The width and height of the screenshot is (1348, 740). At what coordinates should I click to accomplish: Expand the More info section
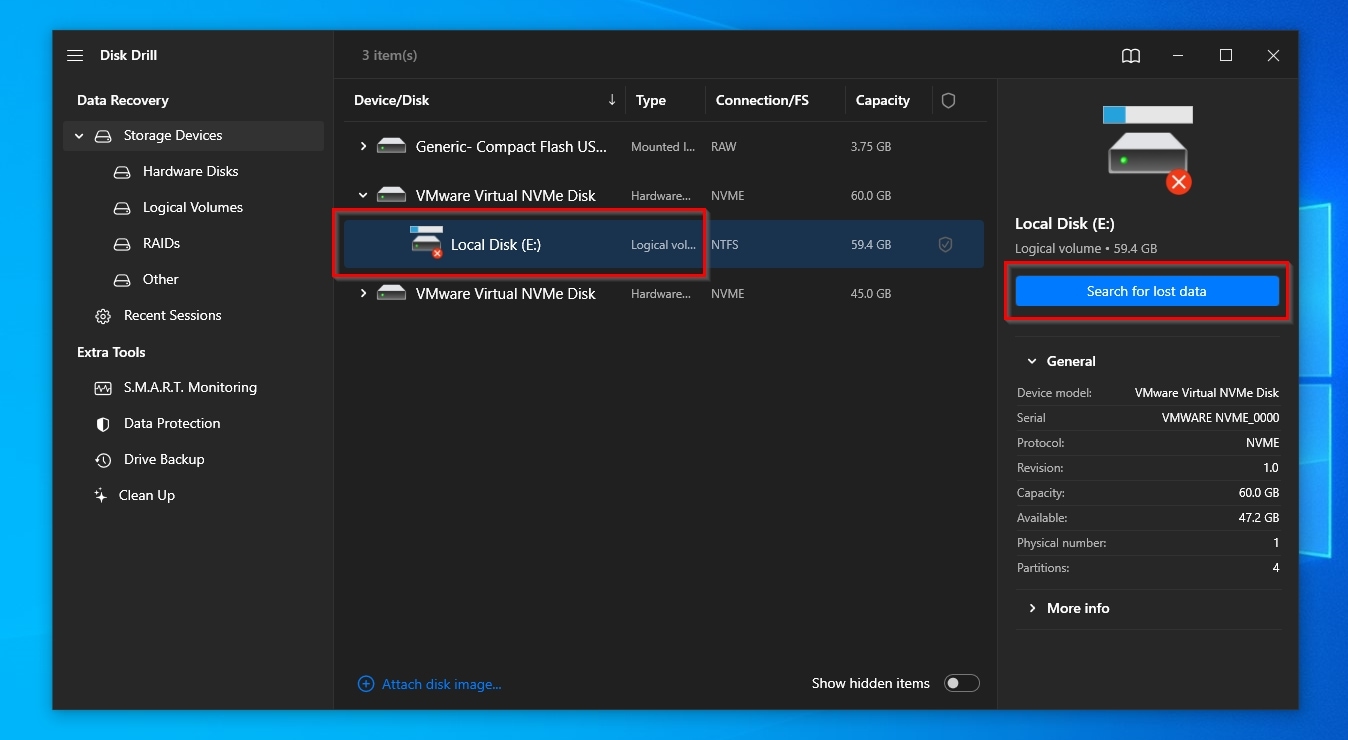(1031, 609)
